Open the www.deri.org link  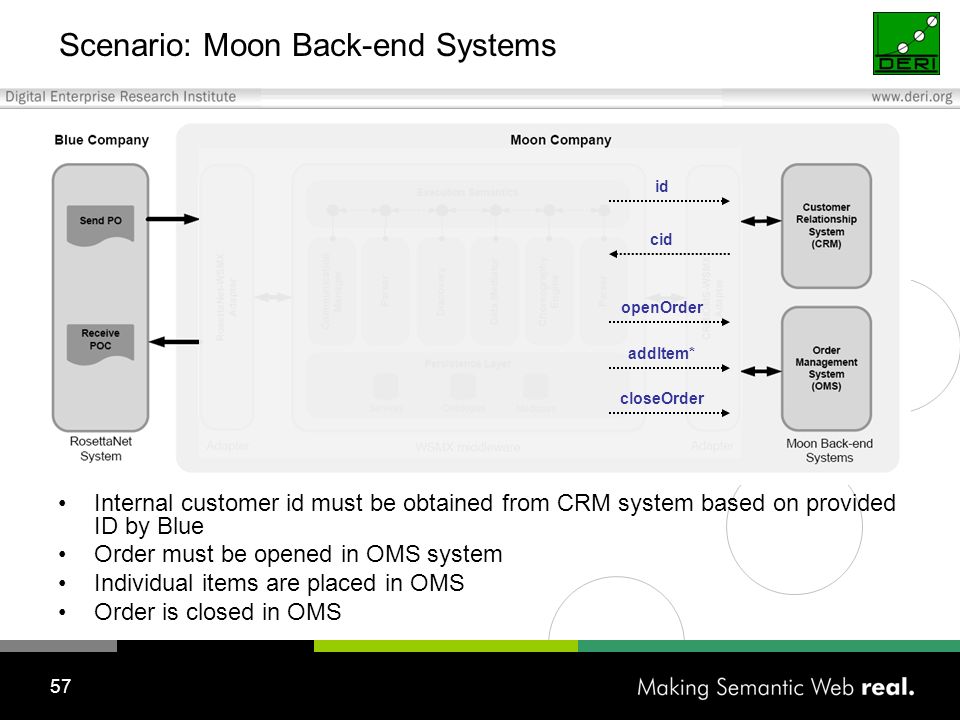912,97
